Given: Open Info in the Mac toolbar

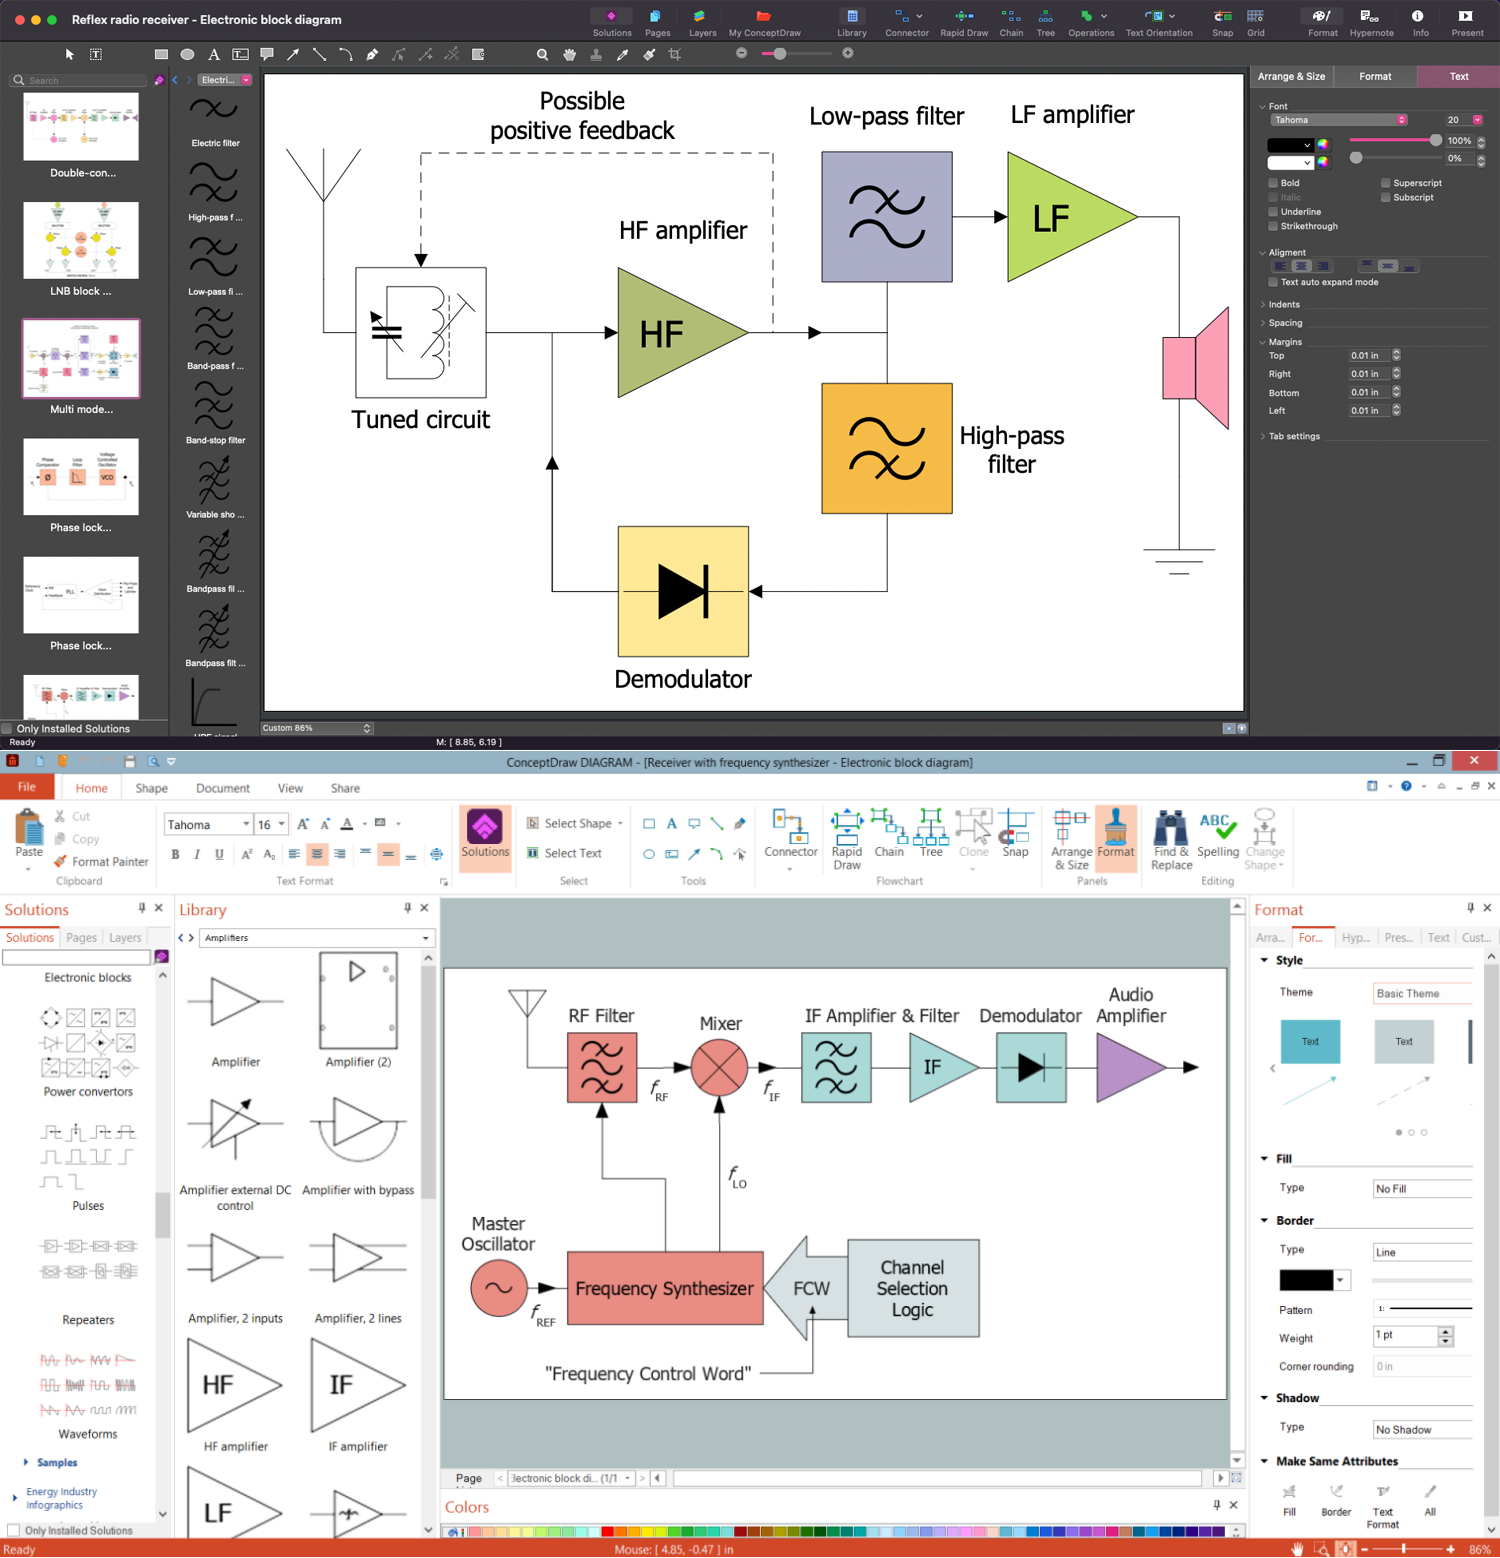Looking at the screenshot, I should pos(1420,22).
